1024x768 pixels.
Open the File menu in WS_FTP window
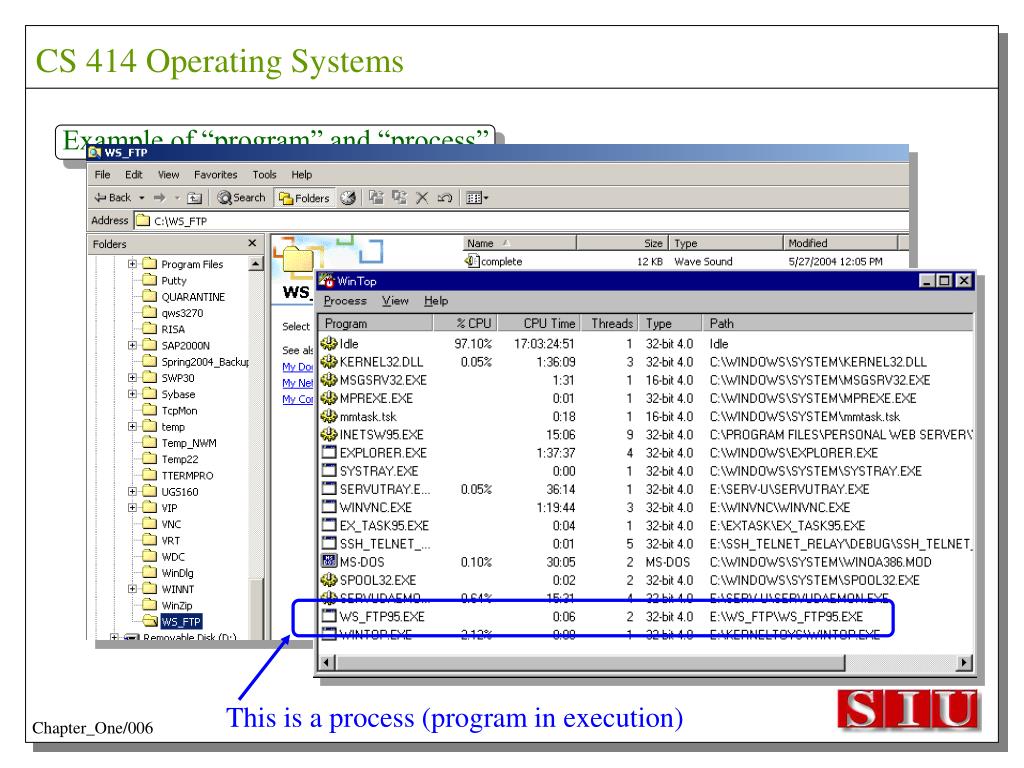(103, 175)
